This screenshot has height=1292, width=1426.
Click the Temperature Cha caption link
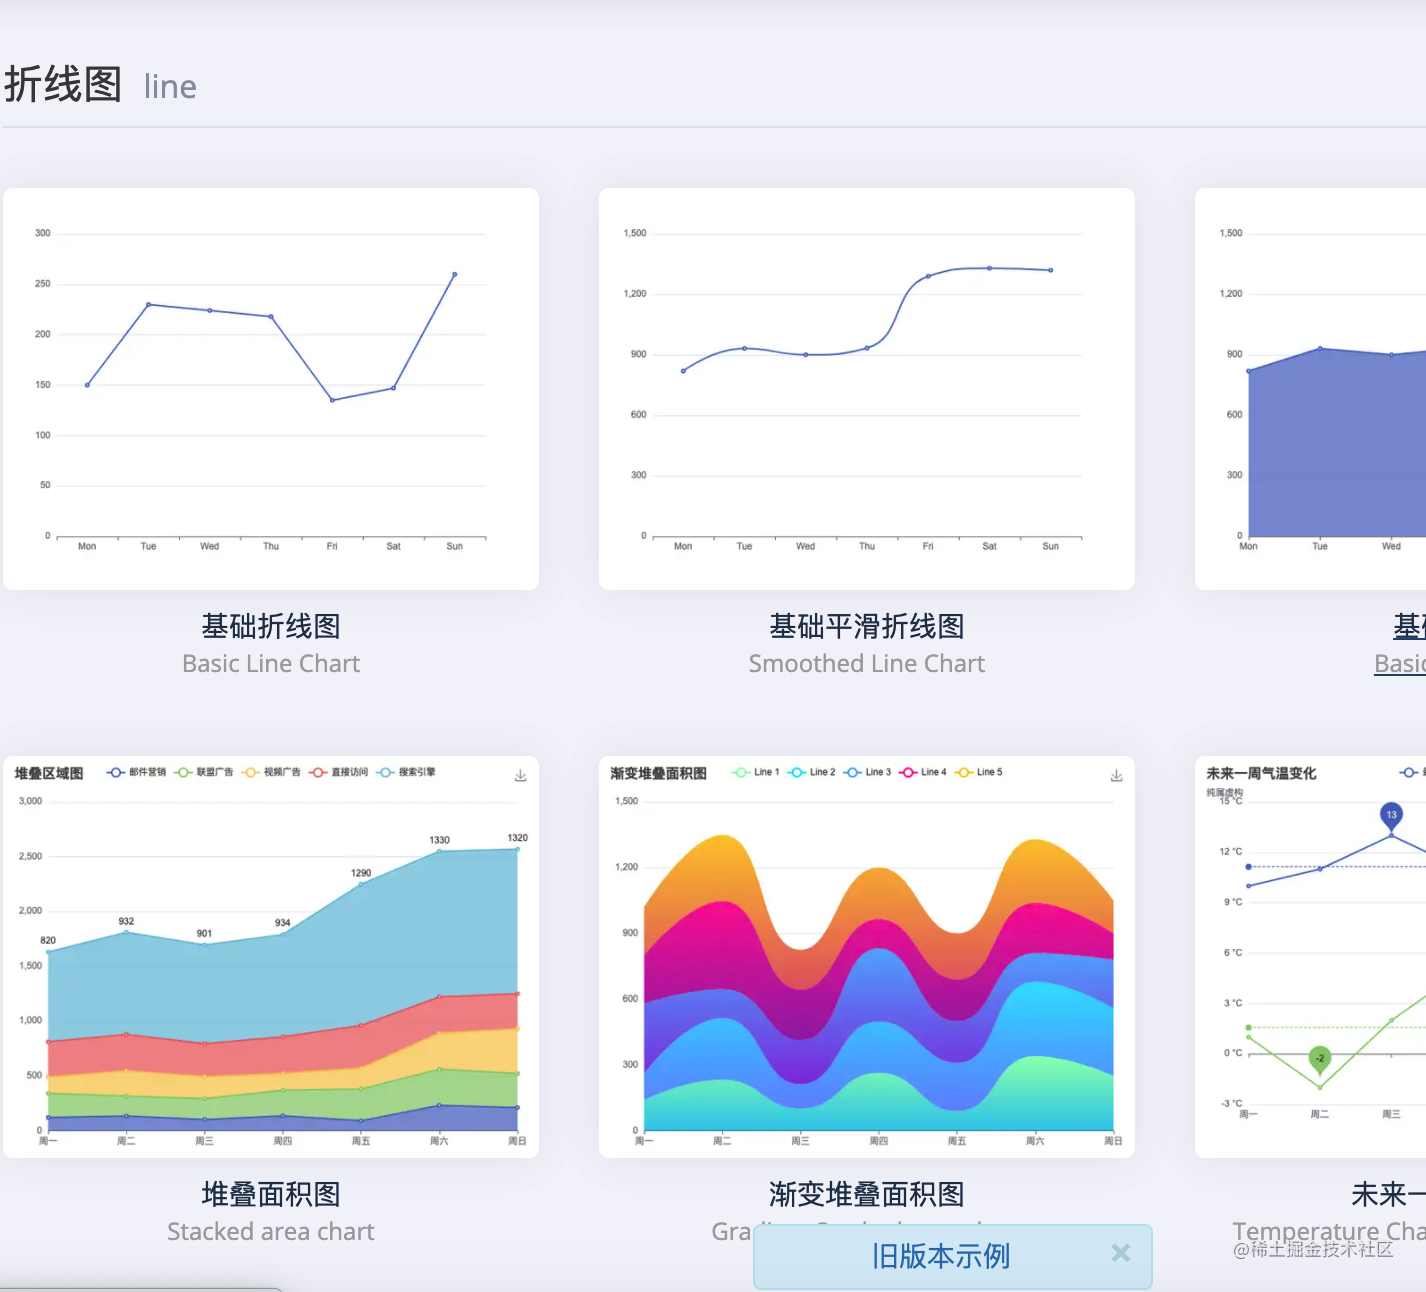[1329, 1232]
